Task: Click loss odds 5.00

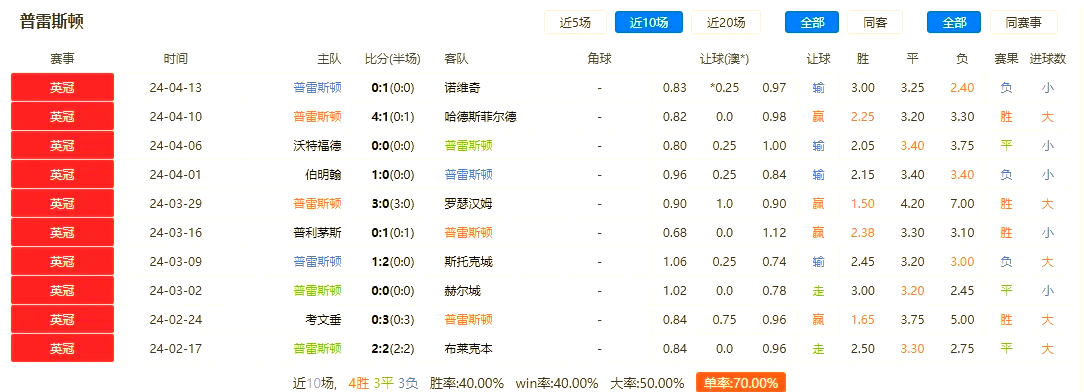Action: click(x=962, y=320)
